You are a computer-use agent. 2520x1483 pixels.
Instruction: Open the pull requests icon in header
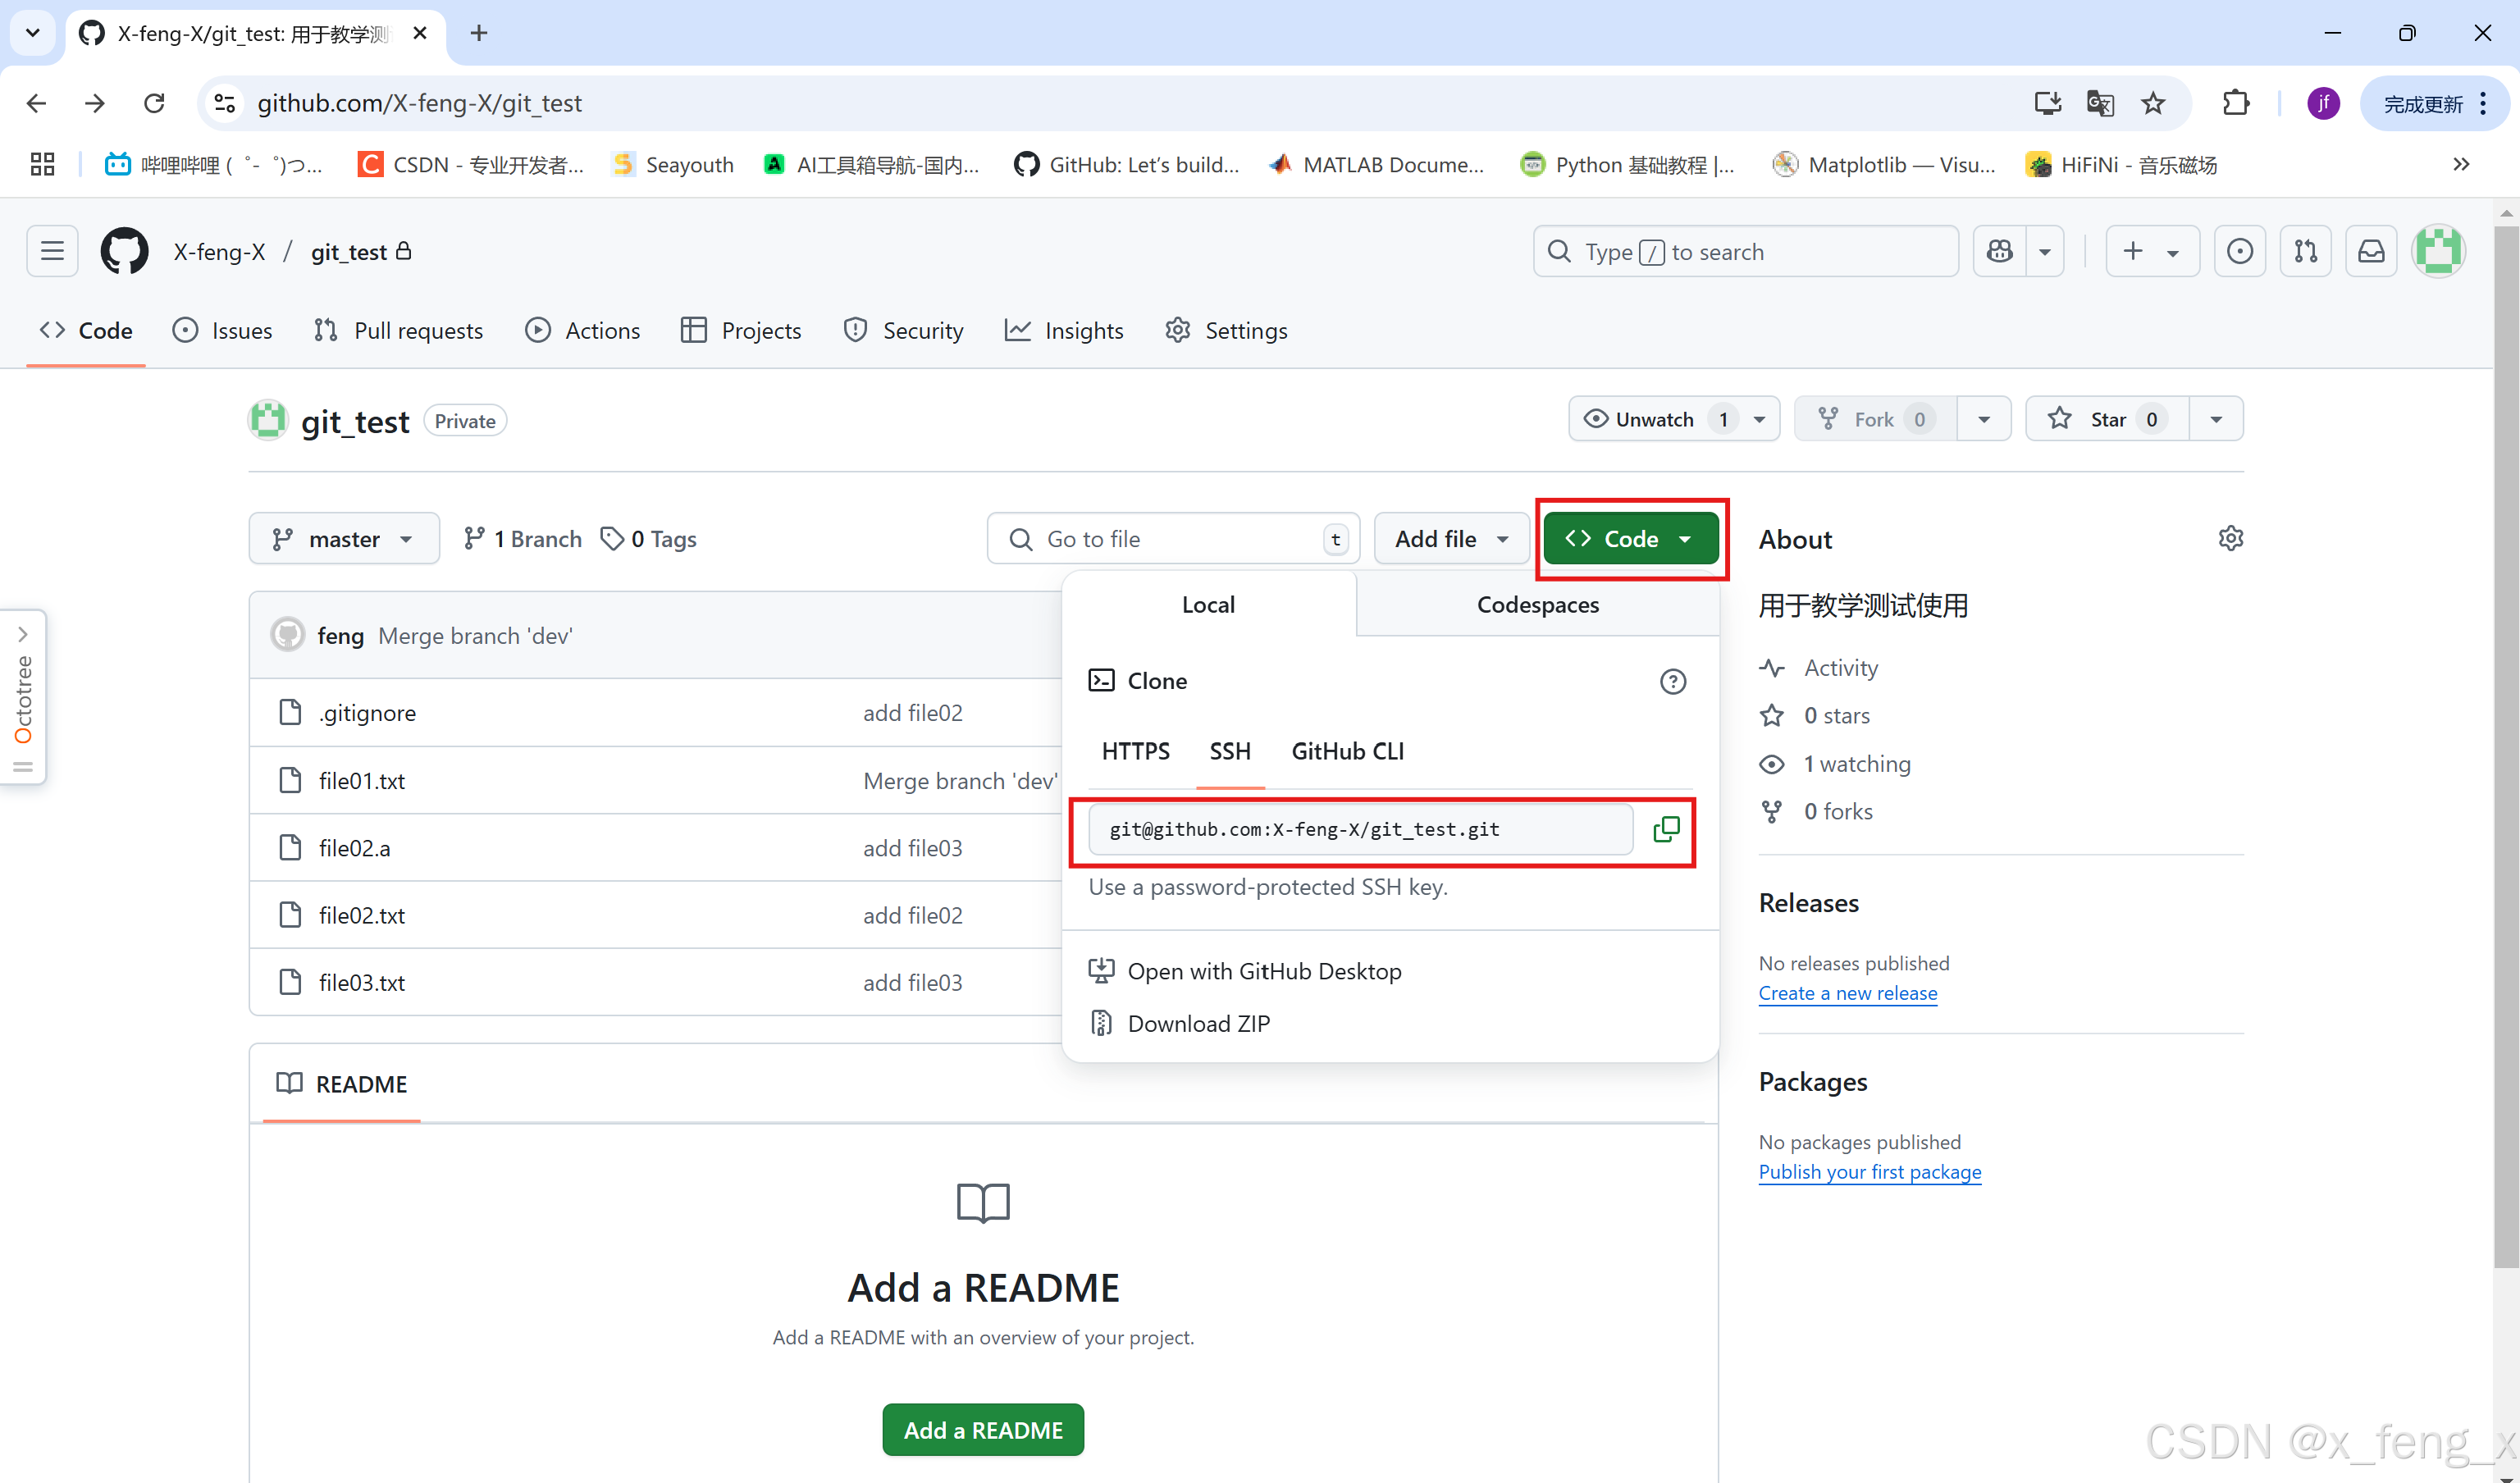tap(2306, 251)
